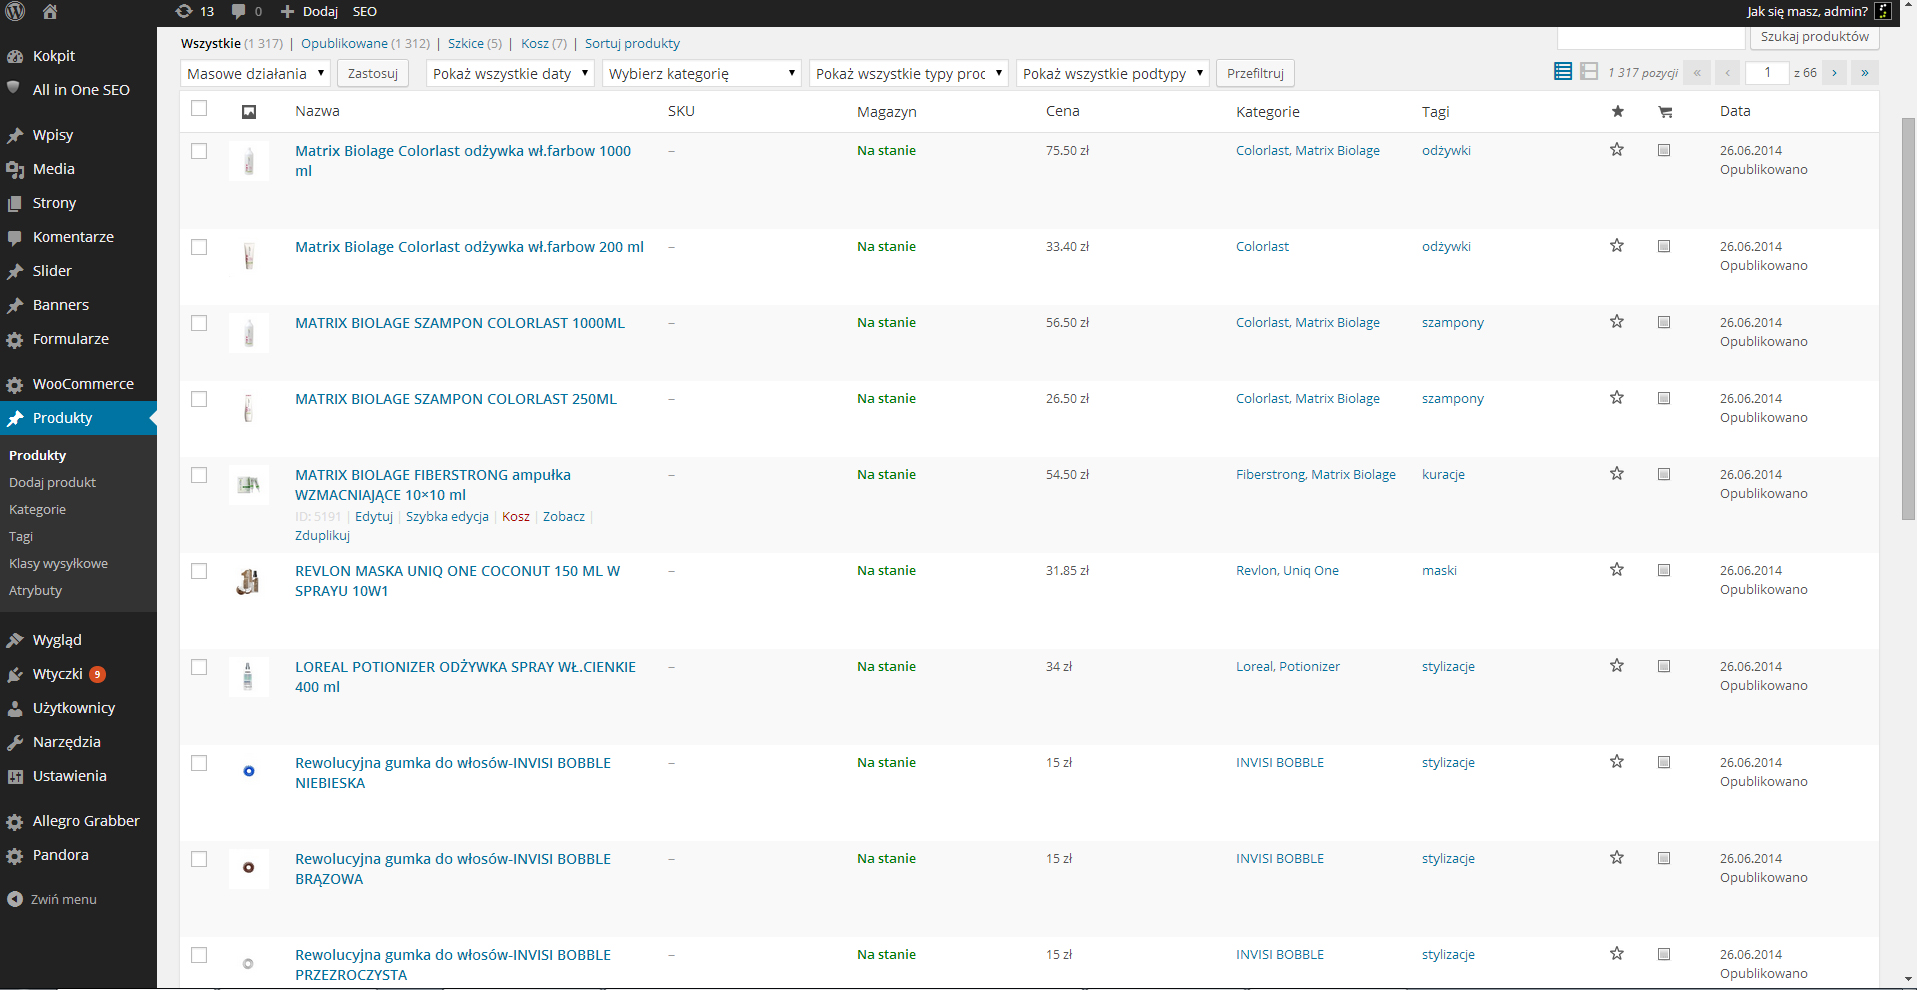Viewport: 1917px width, 990px height.
Task: Toggle featured star for FIBERSTRONG ampułka
Action: (1617, 474)
